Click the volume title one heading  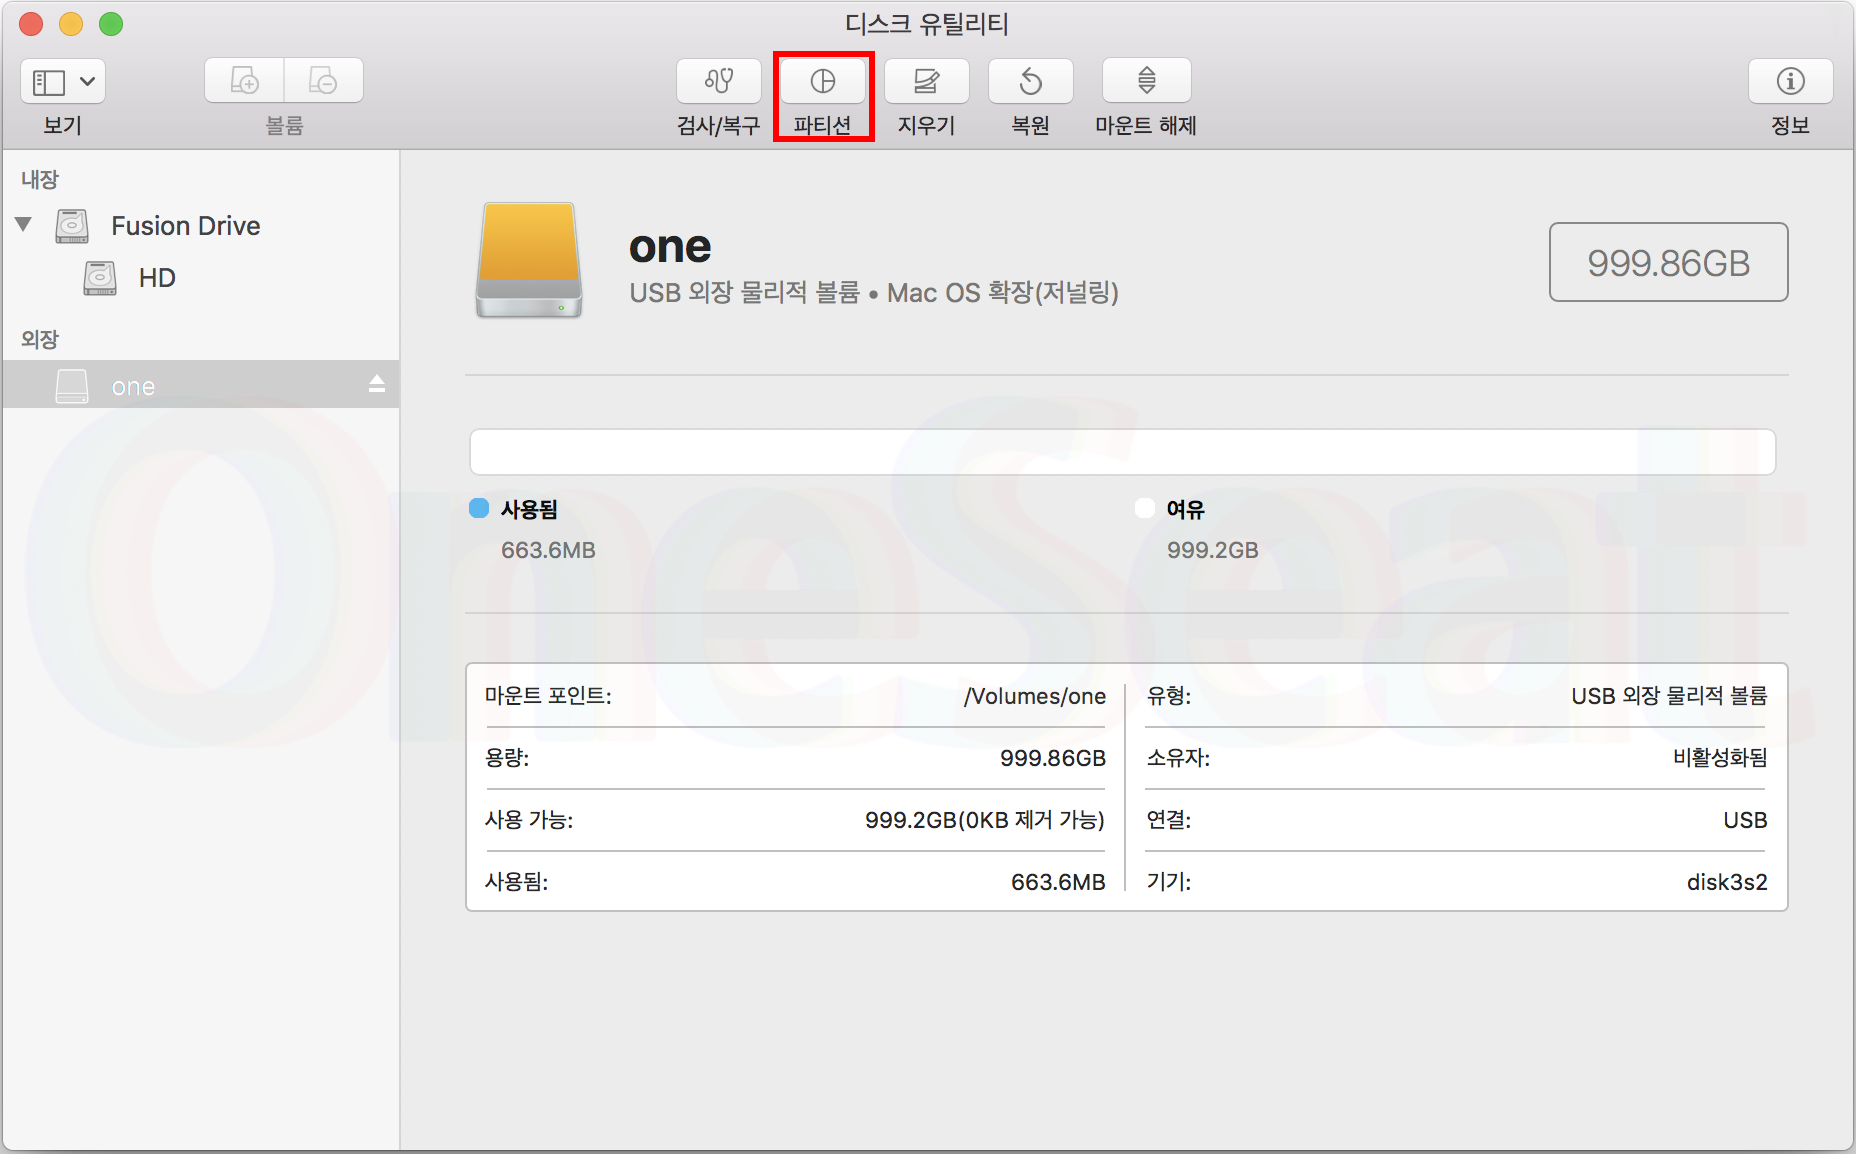(x=670, y=247)
